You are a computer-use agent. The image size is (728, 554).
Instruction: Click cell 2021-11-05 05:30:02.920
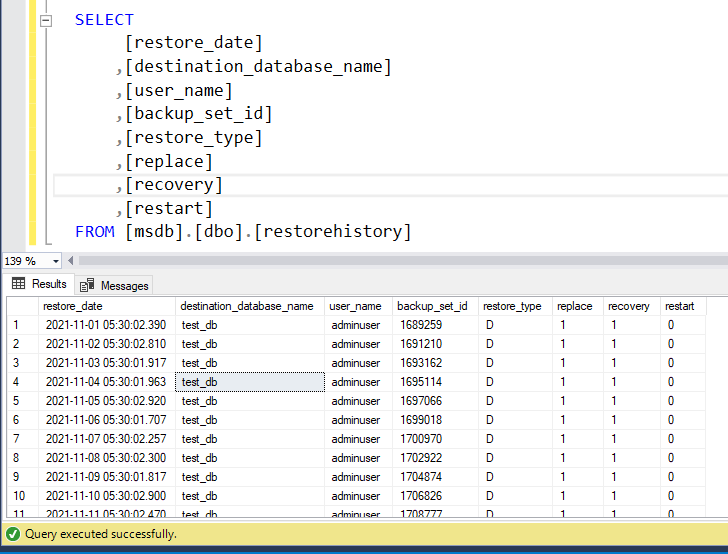click(106, 401)
